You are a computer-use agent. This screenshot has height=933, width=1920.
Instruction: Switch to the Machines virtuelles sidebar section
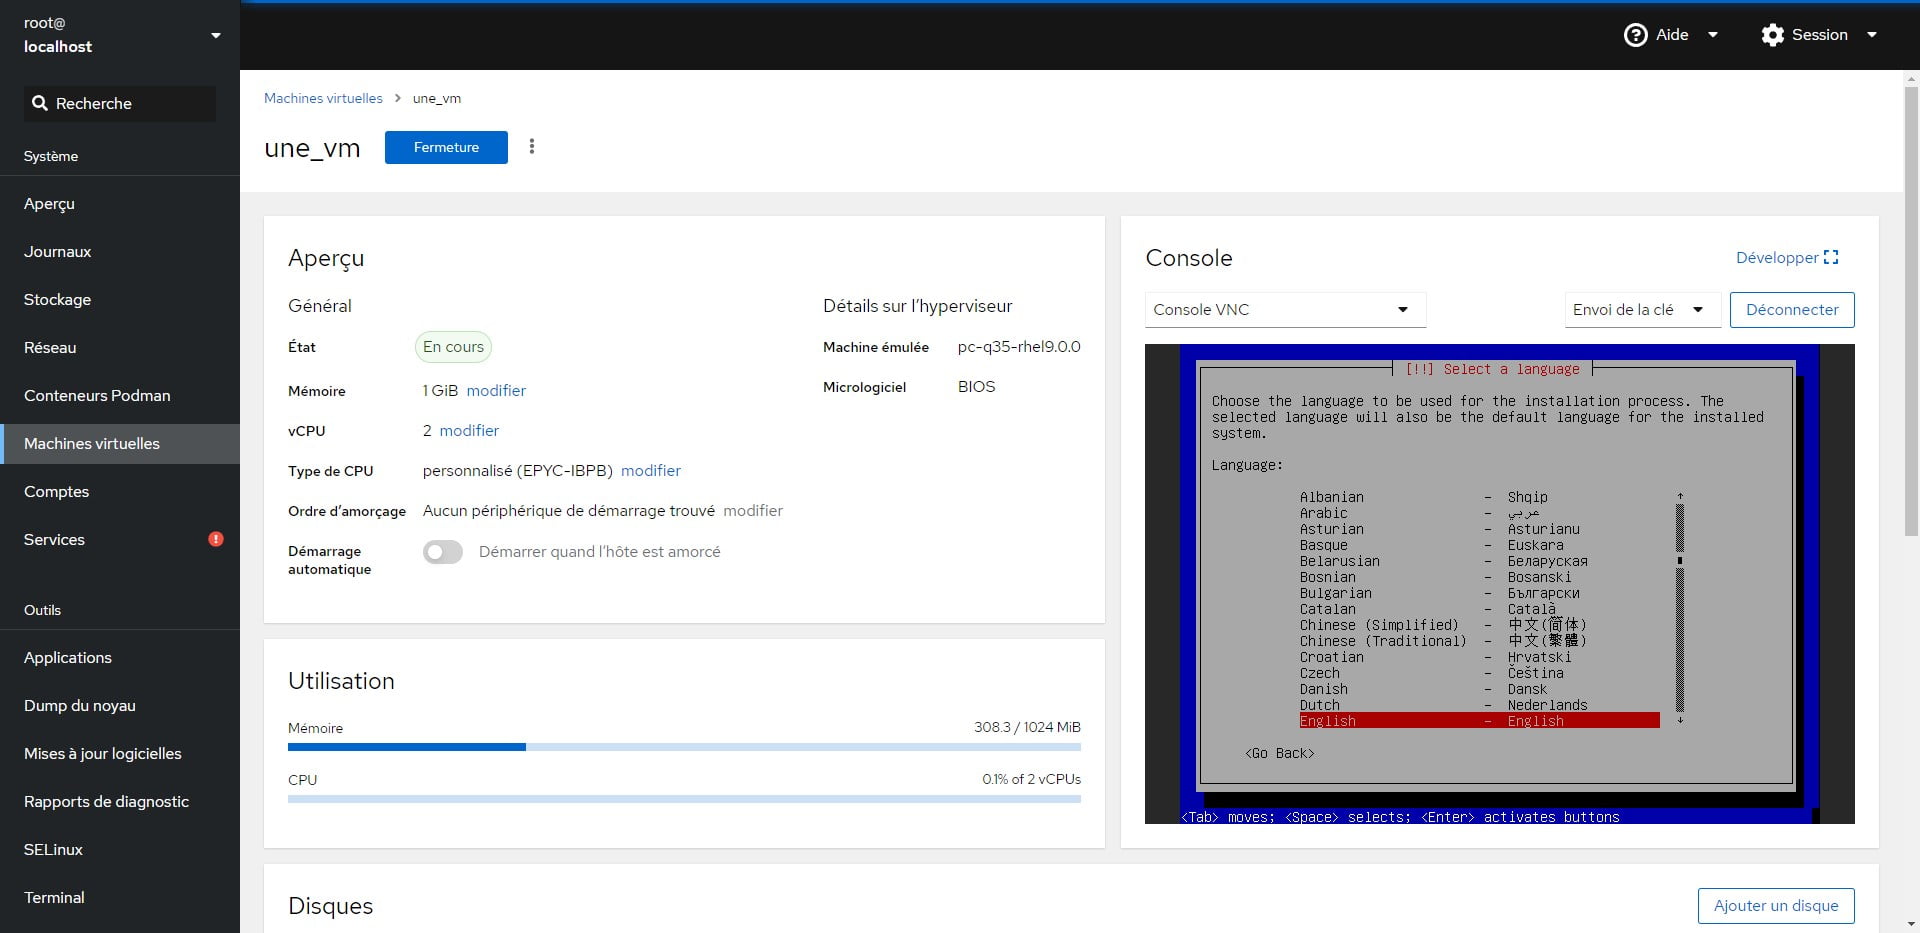point(92,443)
